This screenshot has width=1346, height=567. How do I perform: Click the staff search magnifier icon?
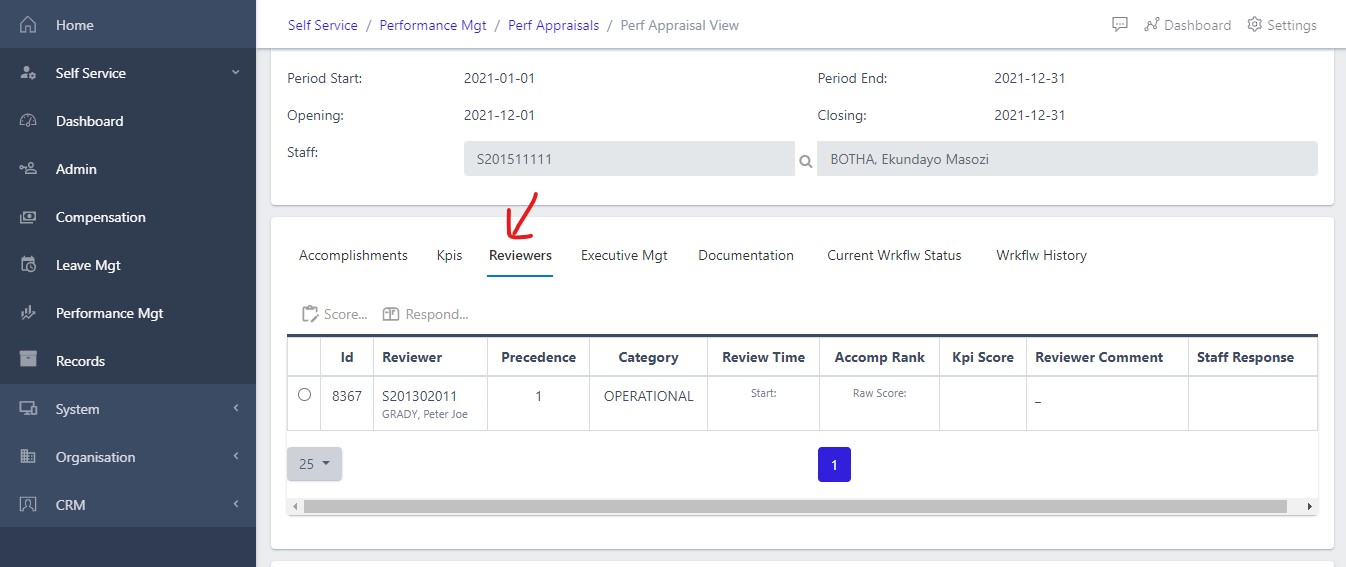[x=805, y=160]
